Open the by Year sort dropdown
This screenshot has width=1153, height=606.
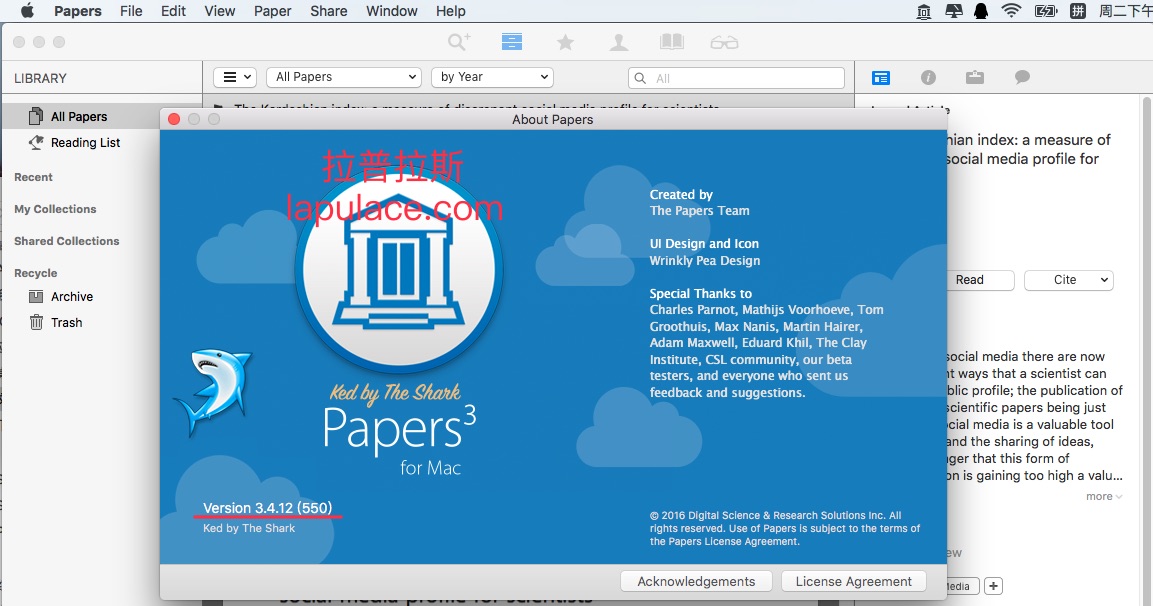493,77
